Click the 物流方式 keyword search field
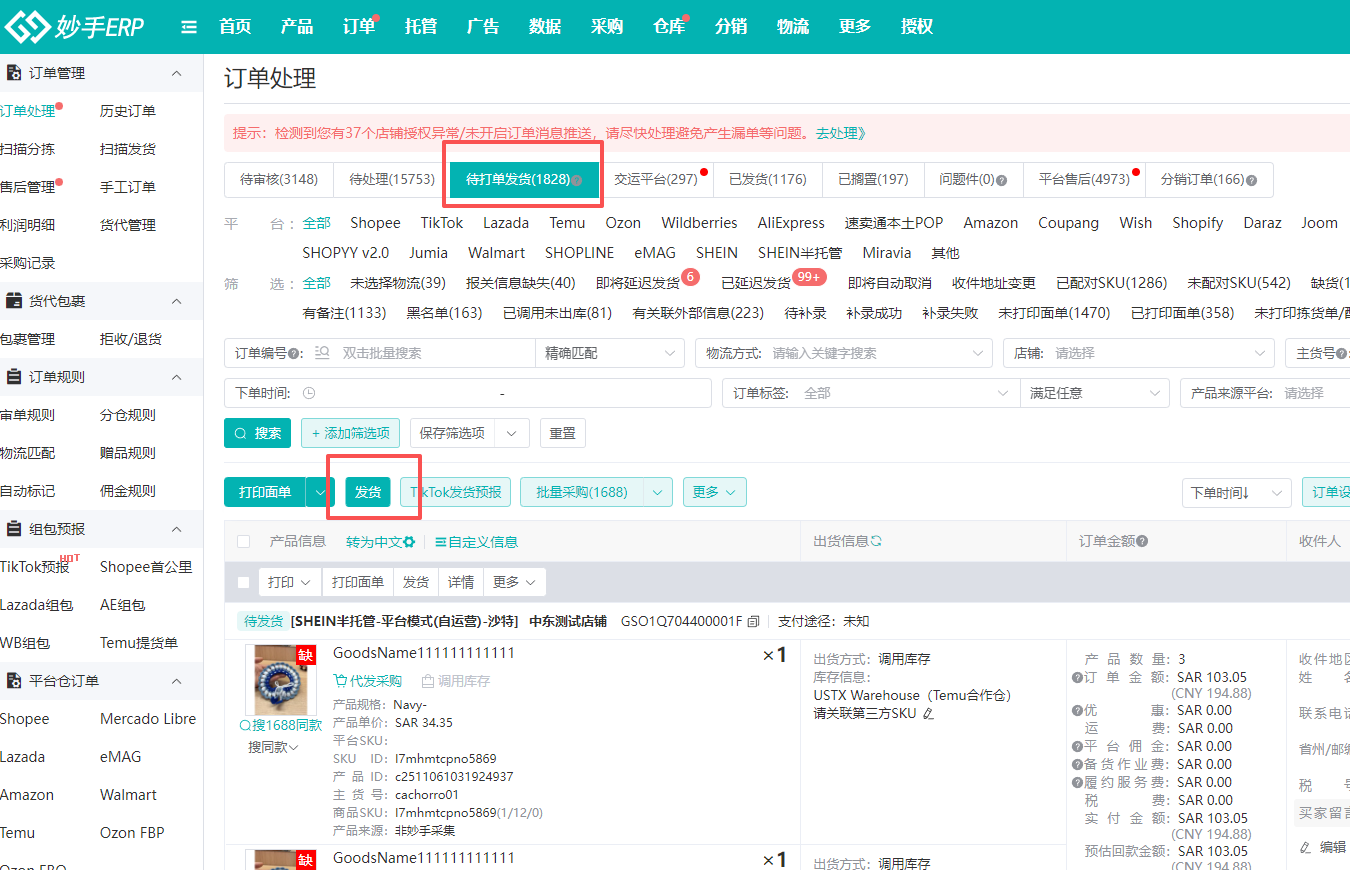This screenshot has width=1350, height=870. (x=866, y=353)
